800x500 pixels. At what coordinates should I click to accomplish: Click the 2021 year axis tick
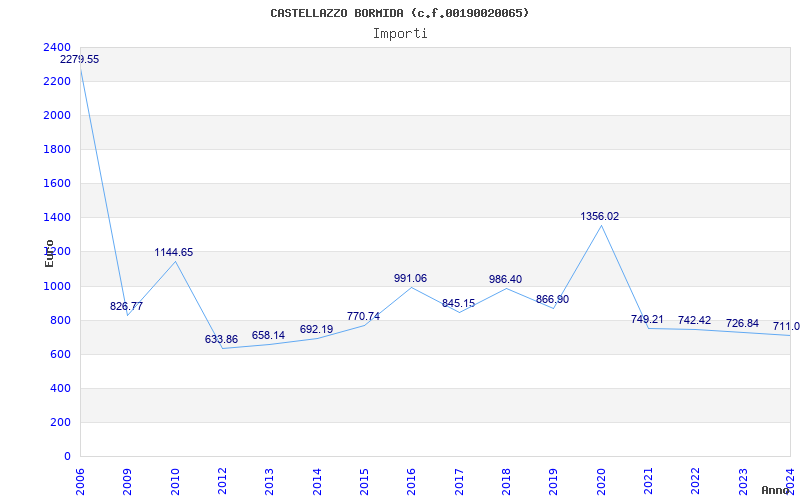point(648,481)
